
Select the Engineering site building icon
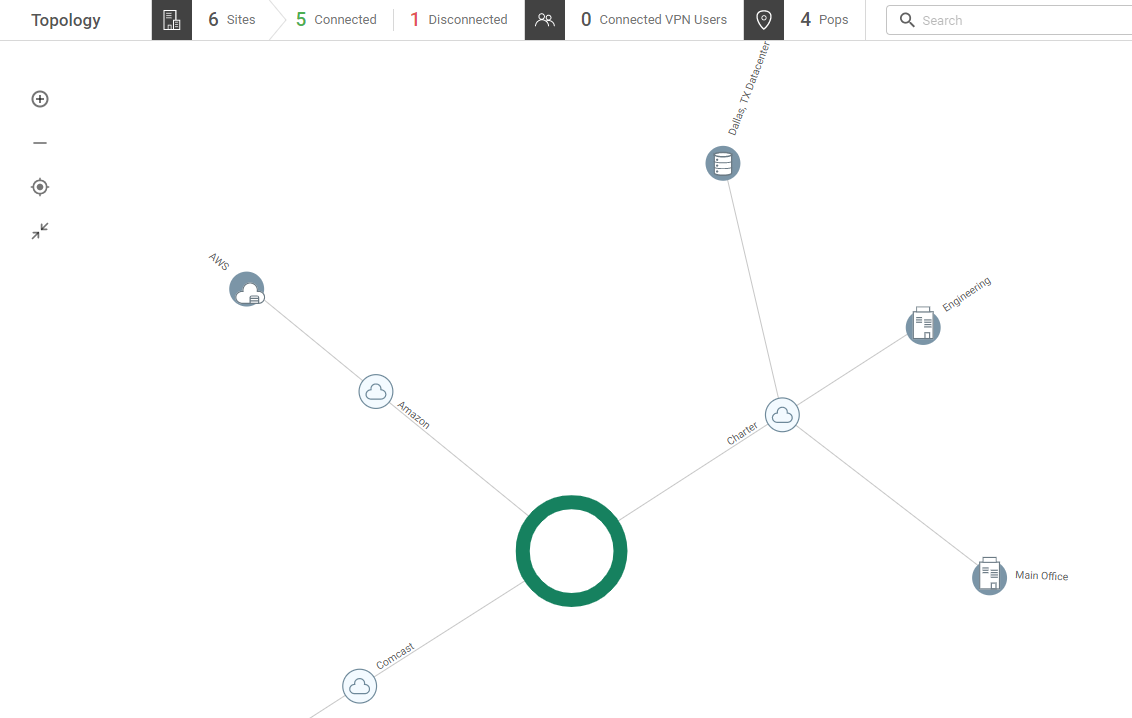coord(922,326)
